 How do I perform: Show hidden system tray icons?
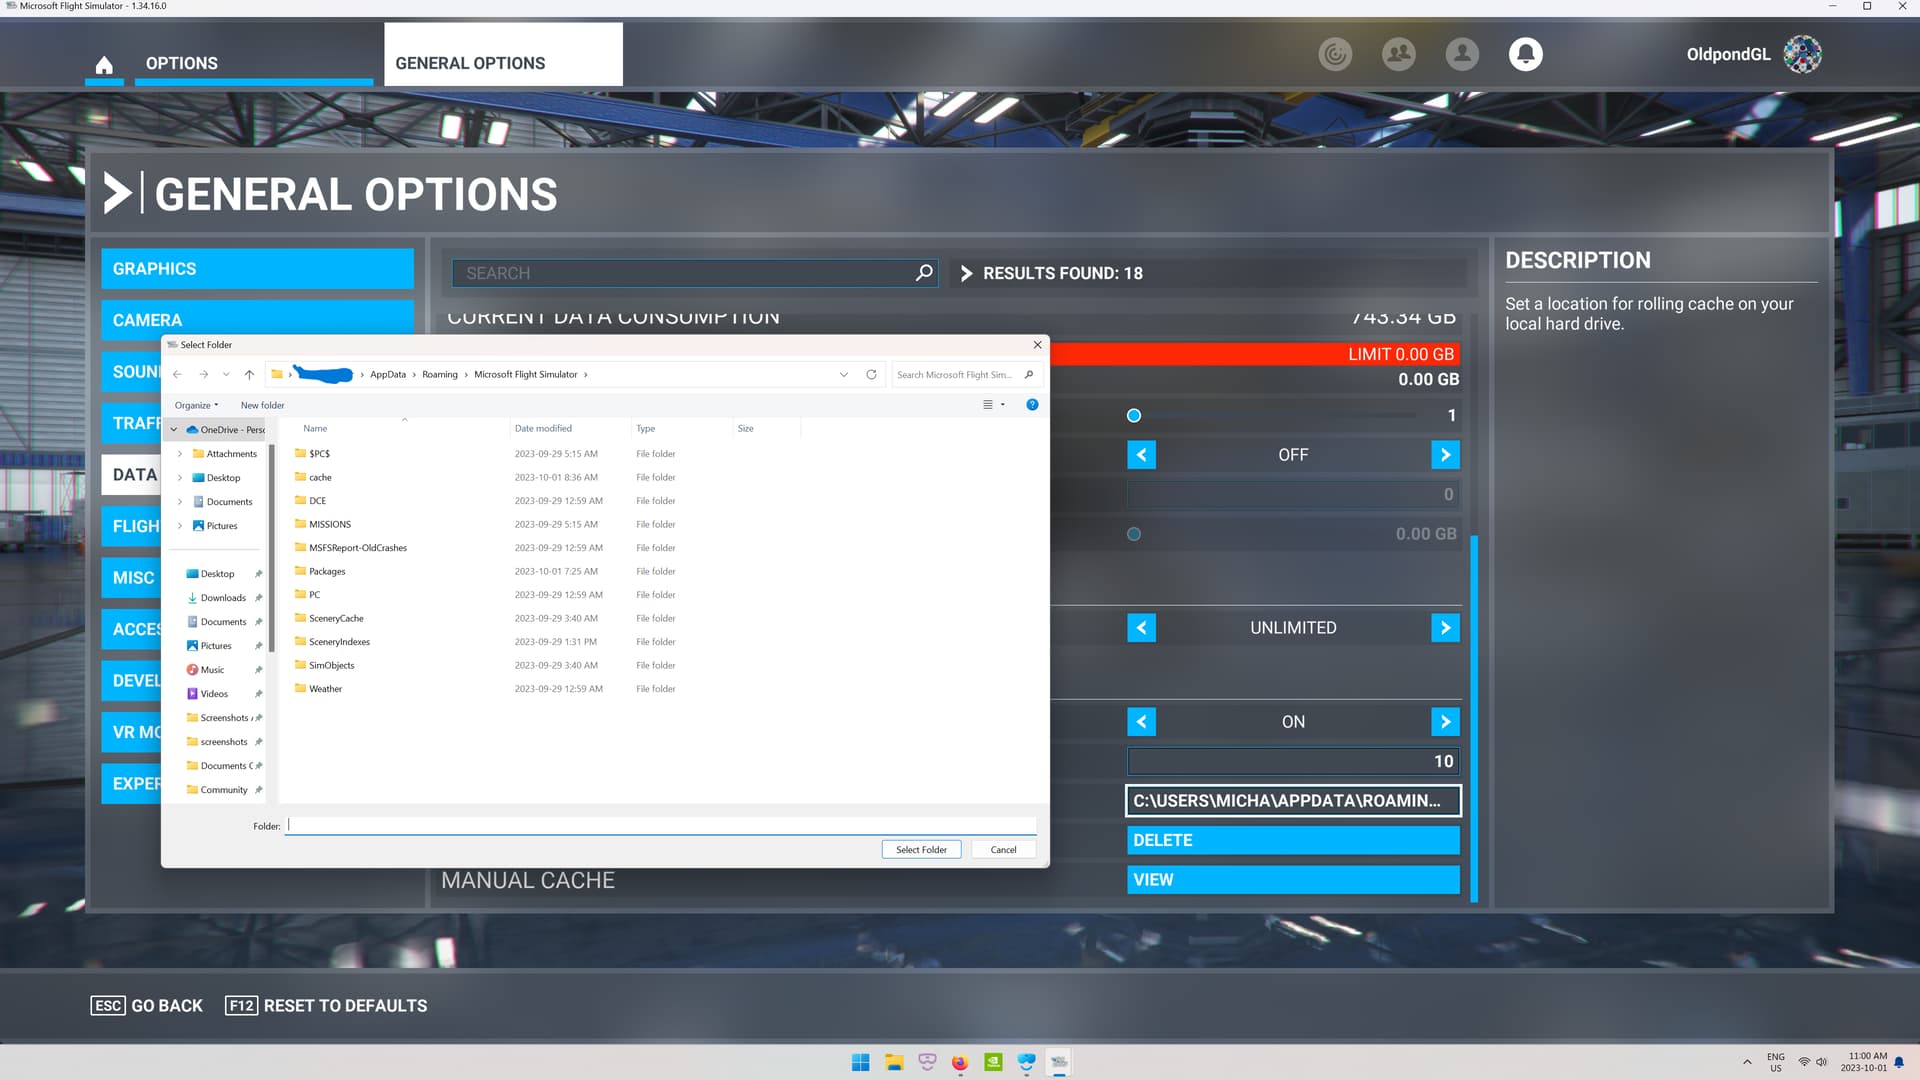[1747, 1062]
